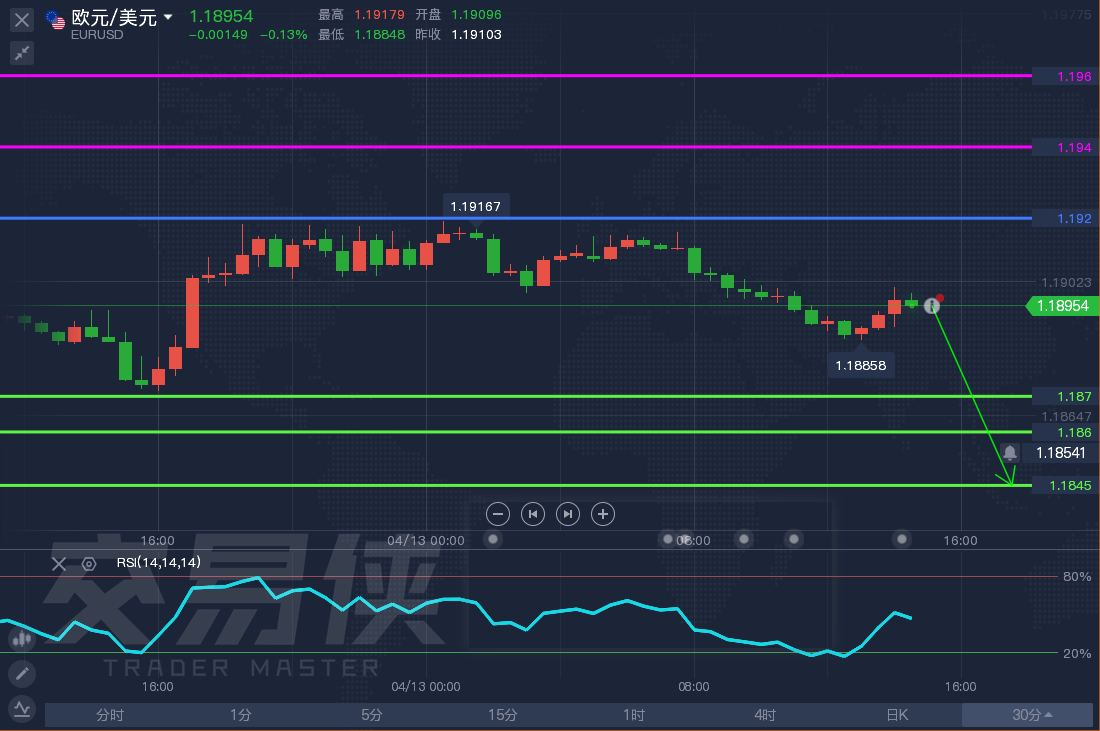
Task: Click the info marker at current price
Action: pos(932,306)
